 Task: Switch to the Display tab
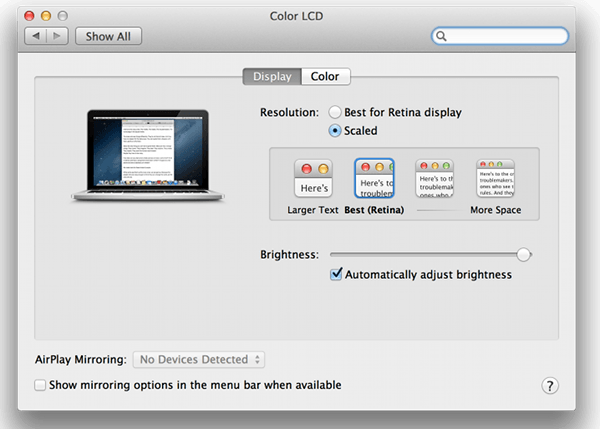[272, 77]
